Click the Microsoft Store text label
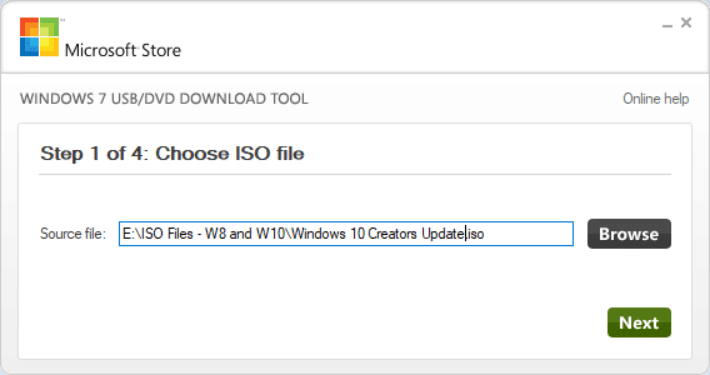 pos(123,50)
